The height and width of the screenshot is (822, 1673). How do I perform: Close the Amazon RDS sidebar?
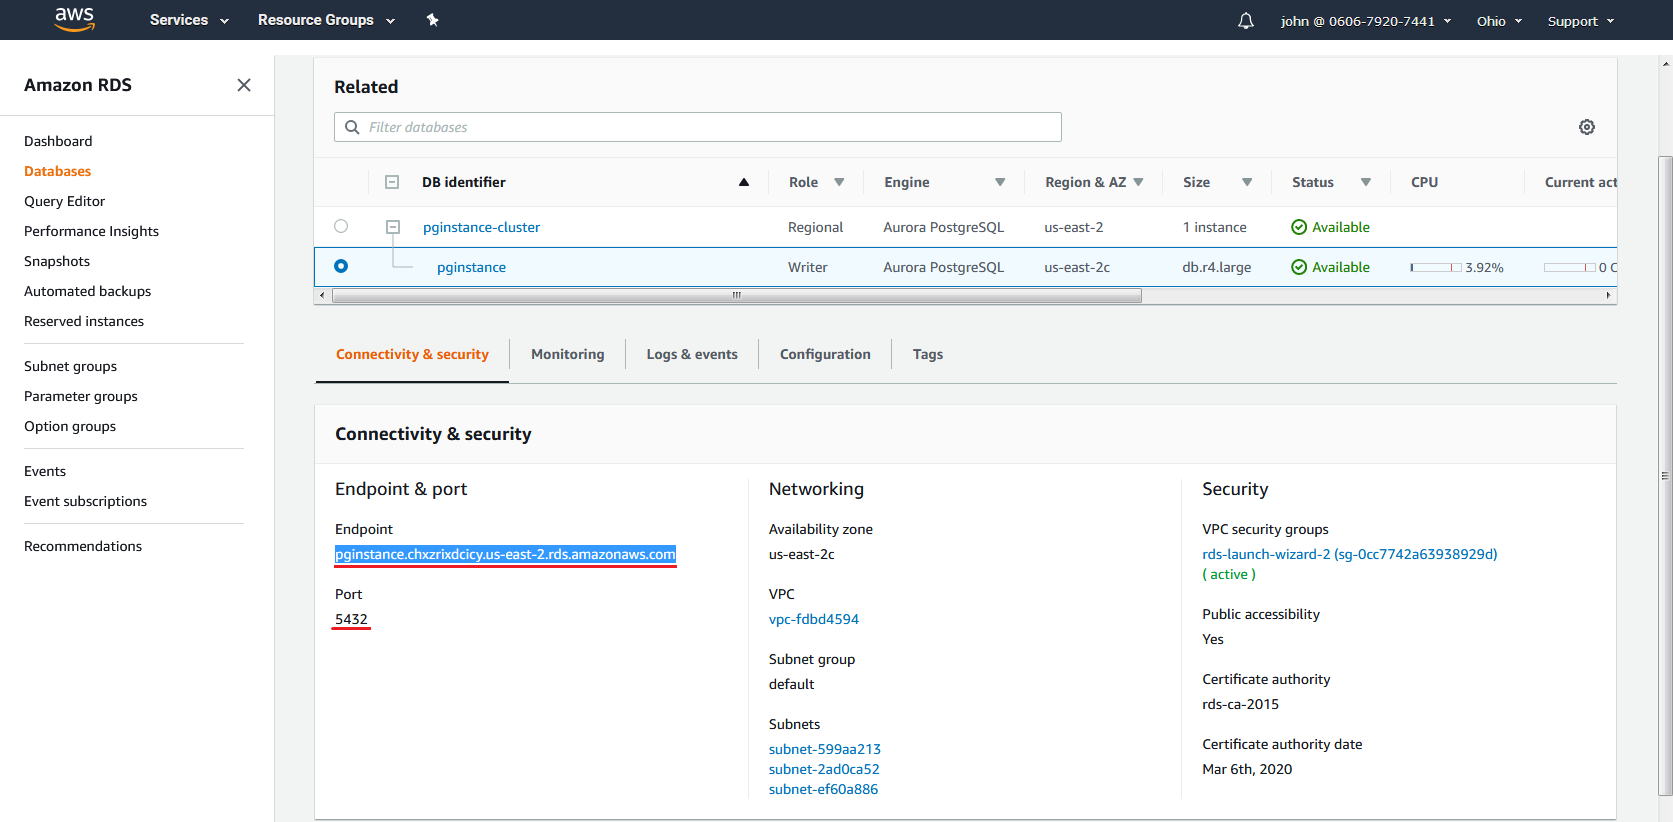[244, 85]
